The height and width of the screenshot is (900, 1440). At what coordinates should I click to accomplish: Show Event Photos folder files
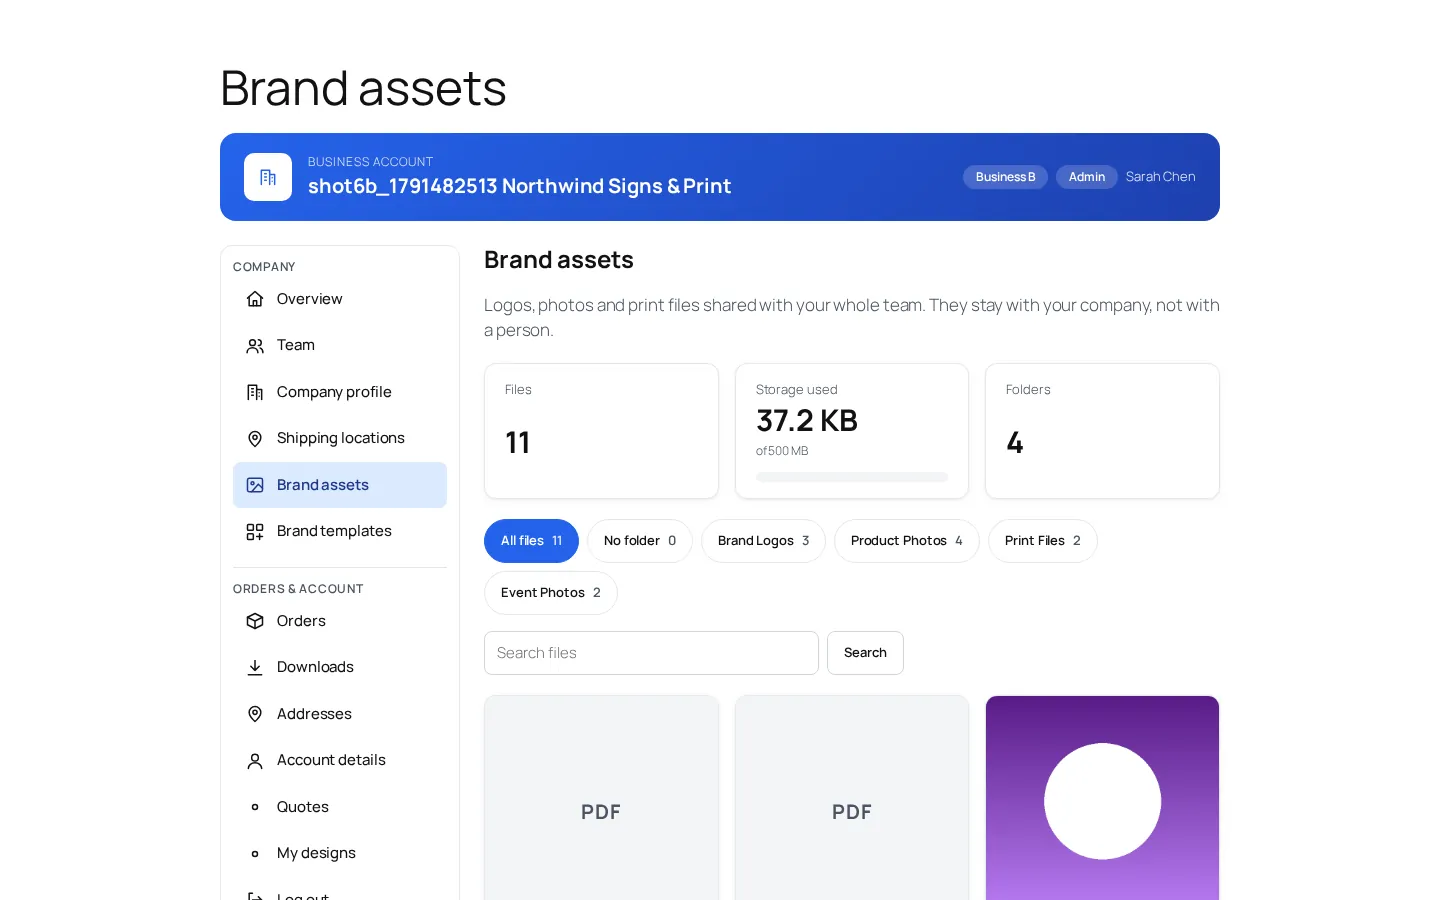pyautogui.click(x=551, y=593)
